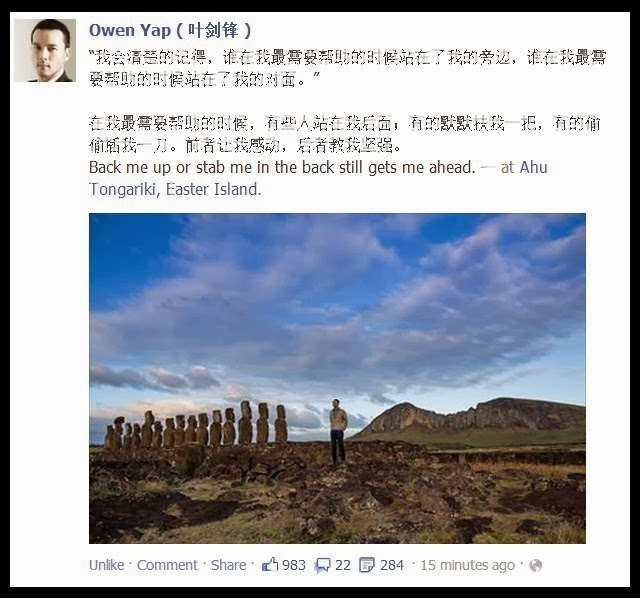Click the row of moai statues in photo
The height and width of the screenshot is (599, 640).
[196, 425]
